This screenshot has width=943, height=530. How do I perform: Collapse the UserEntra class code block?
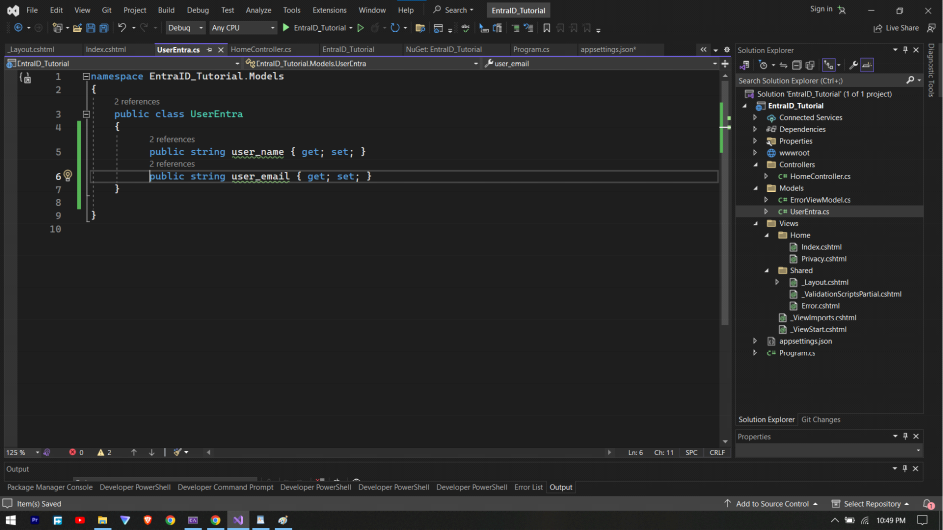click(87, 115)
